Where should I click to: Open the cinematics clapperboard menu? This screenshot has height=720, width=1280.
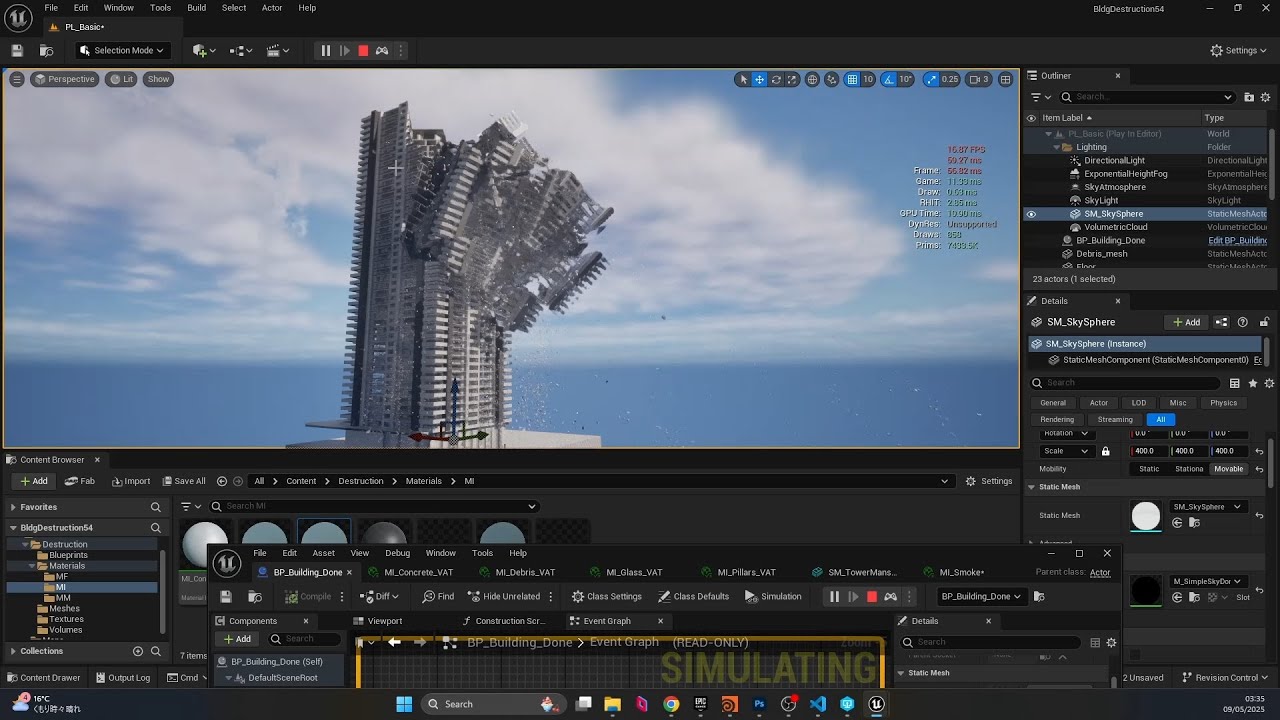[x=278, y=51]
